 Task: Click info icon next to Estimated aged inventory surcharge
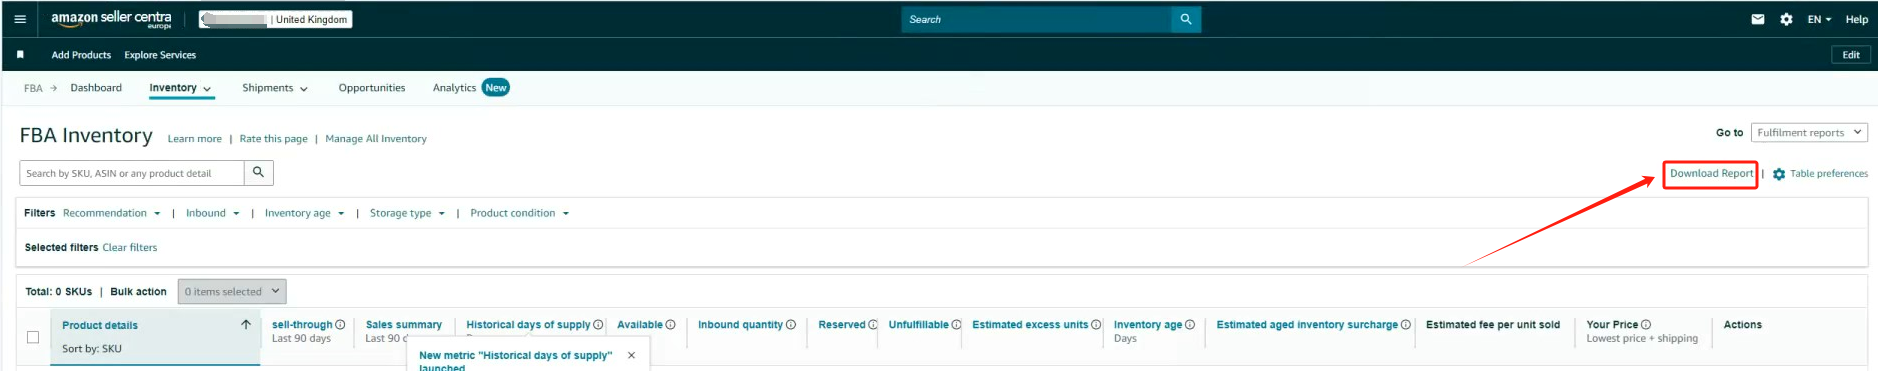tap(1406, 325)
